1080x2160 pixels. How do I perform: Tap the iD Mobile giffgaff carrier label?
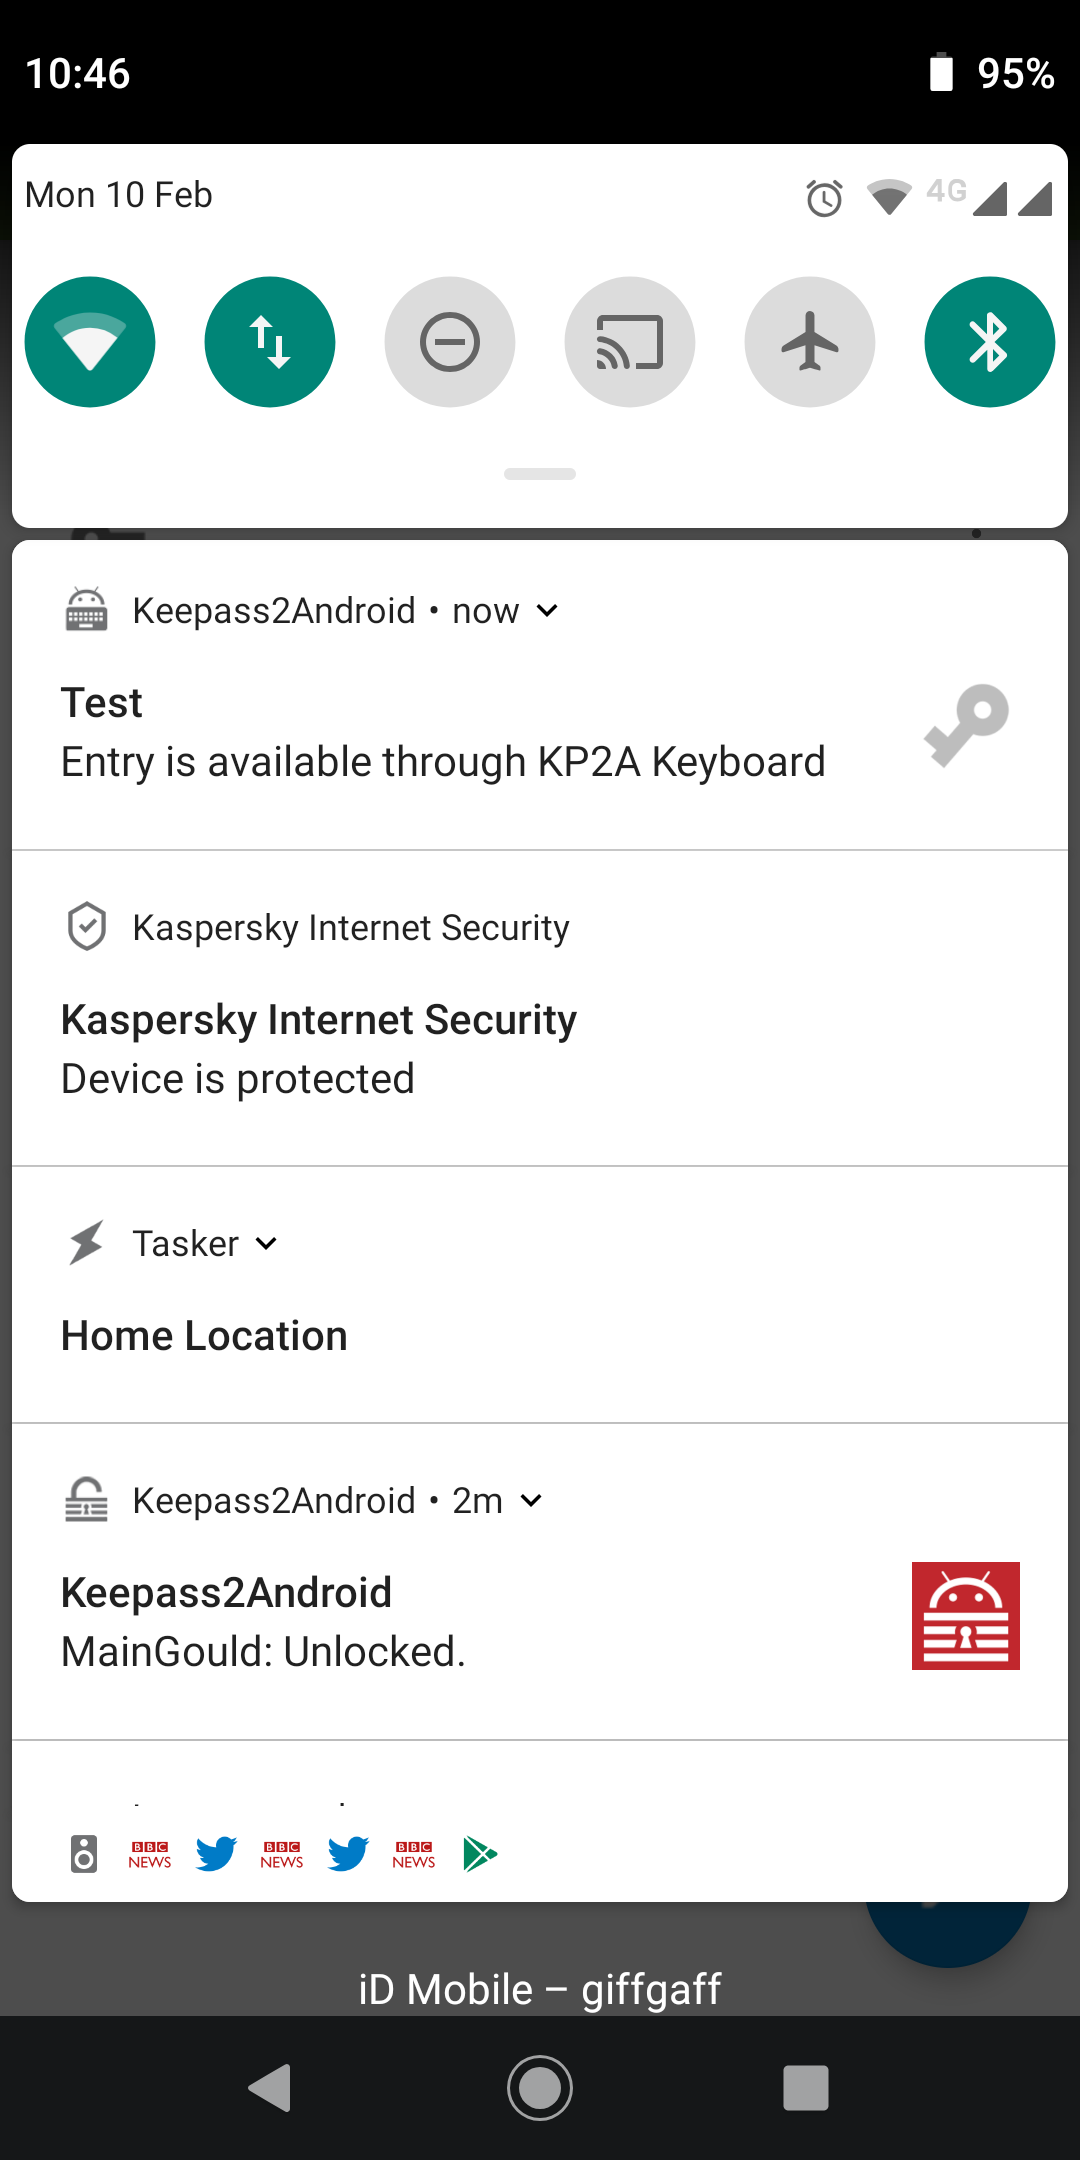point(540,1988)
